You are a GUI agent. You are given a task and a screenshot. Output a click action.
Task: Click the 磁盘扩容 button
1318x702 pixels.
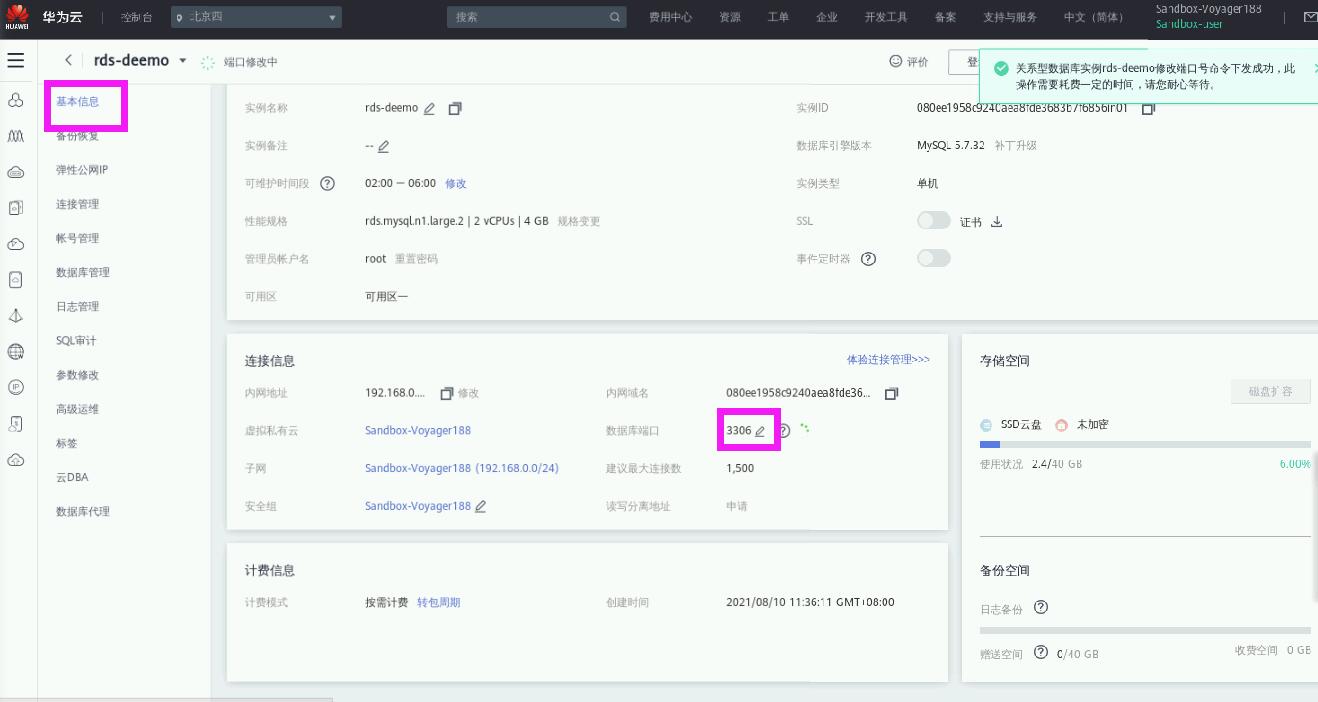1271,391
